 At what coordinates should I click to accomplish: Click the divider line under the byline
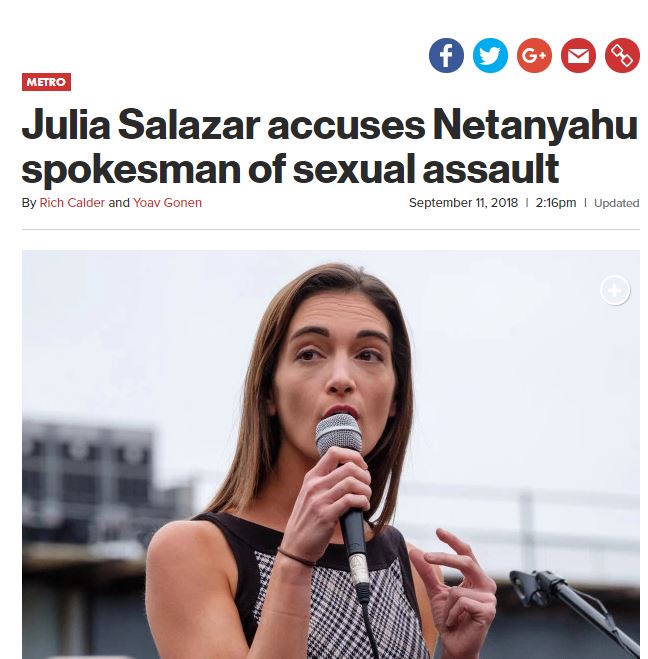click(331, 229)
